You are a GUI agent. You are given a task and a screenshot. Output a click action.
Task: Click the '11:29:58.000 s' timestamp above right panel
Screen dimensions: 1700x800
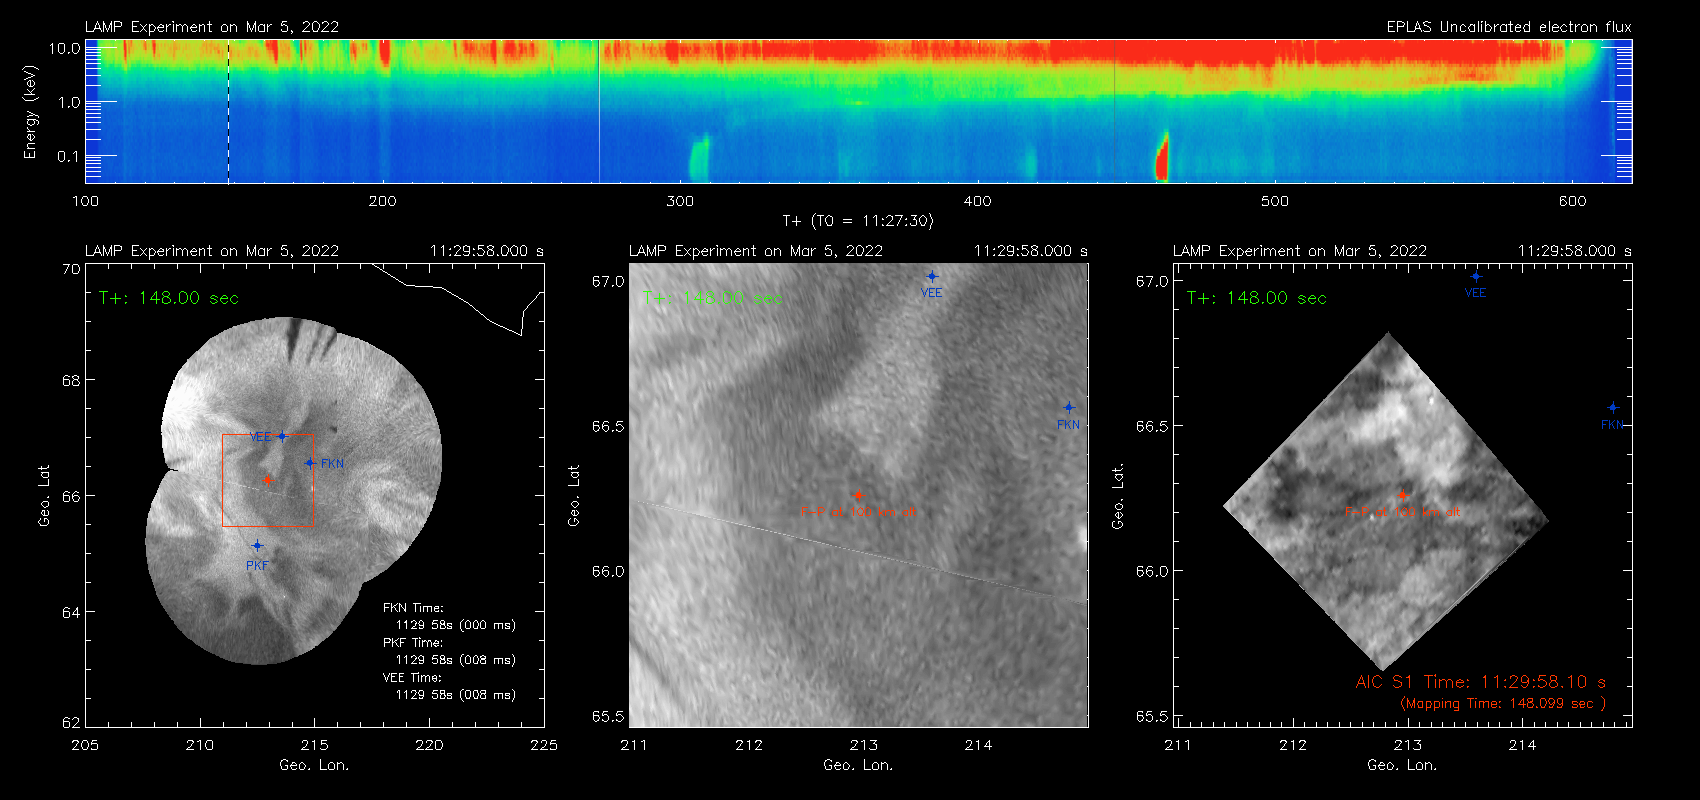pyautogui.click(x=1575, y=251)
